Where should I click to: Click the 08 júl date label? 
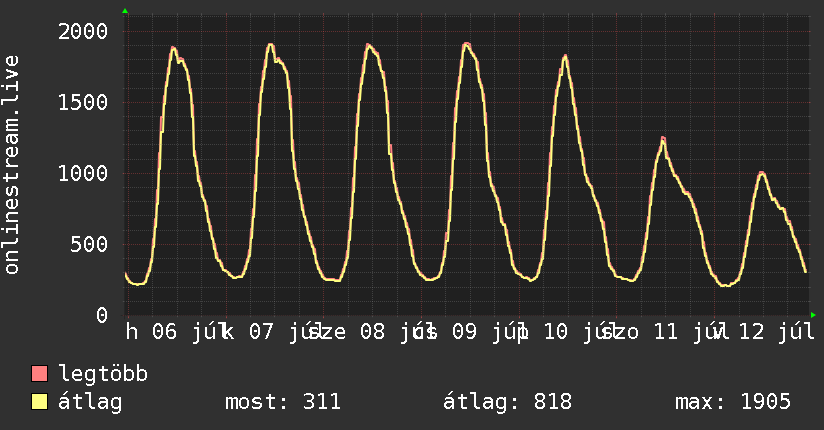398,332
